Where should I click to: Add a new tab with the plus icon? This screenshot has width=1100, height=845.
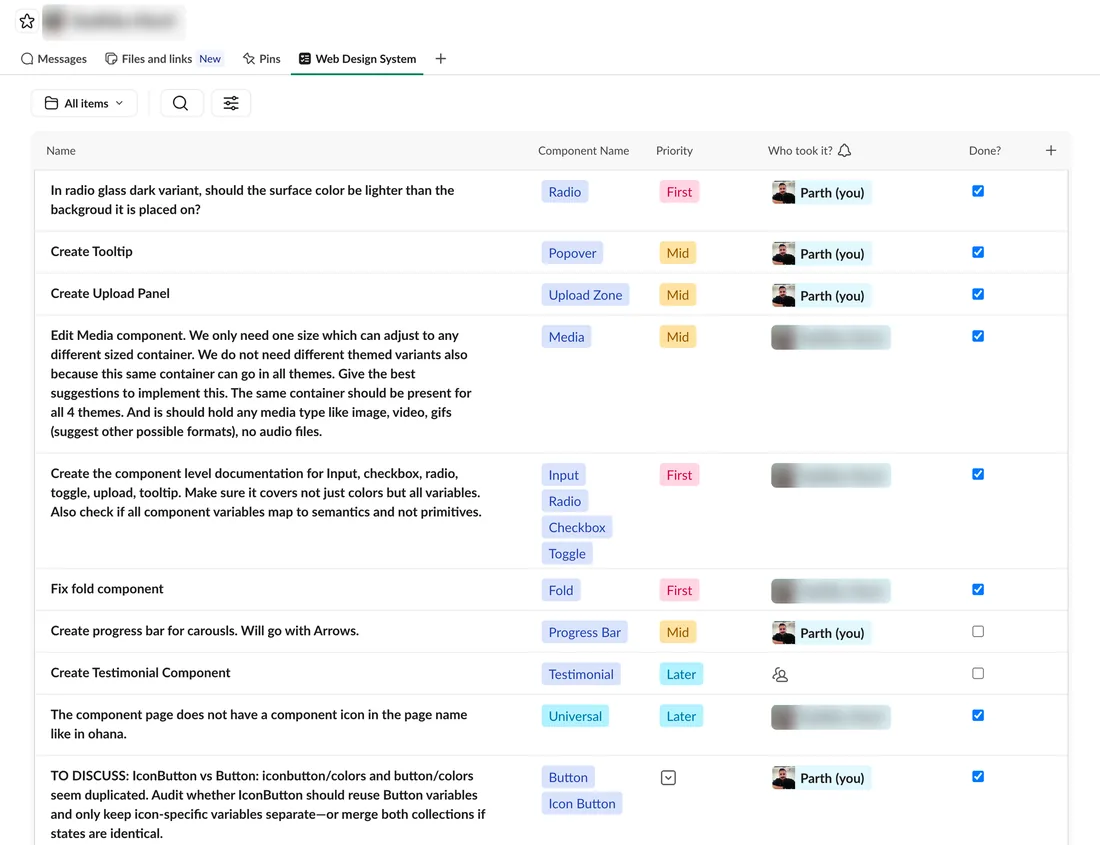(441, 59)
